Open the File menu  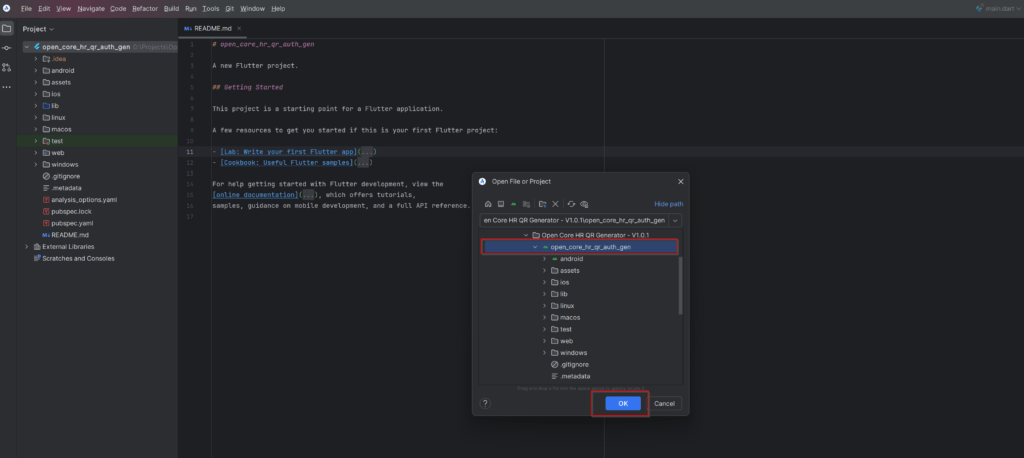[26, 8]
